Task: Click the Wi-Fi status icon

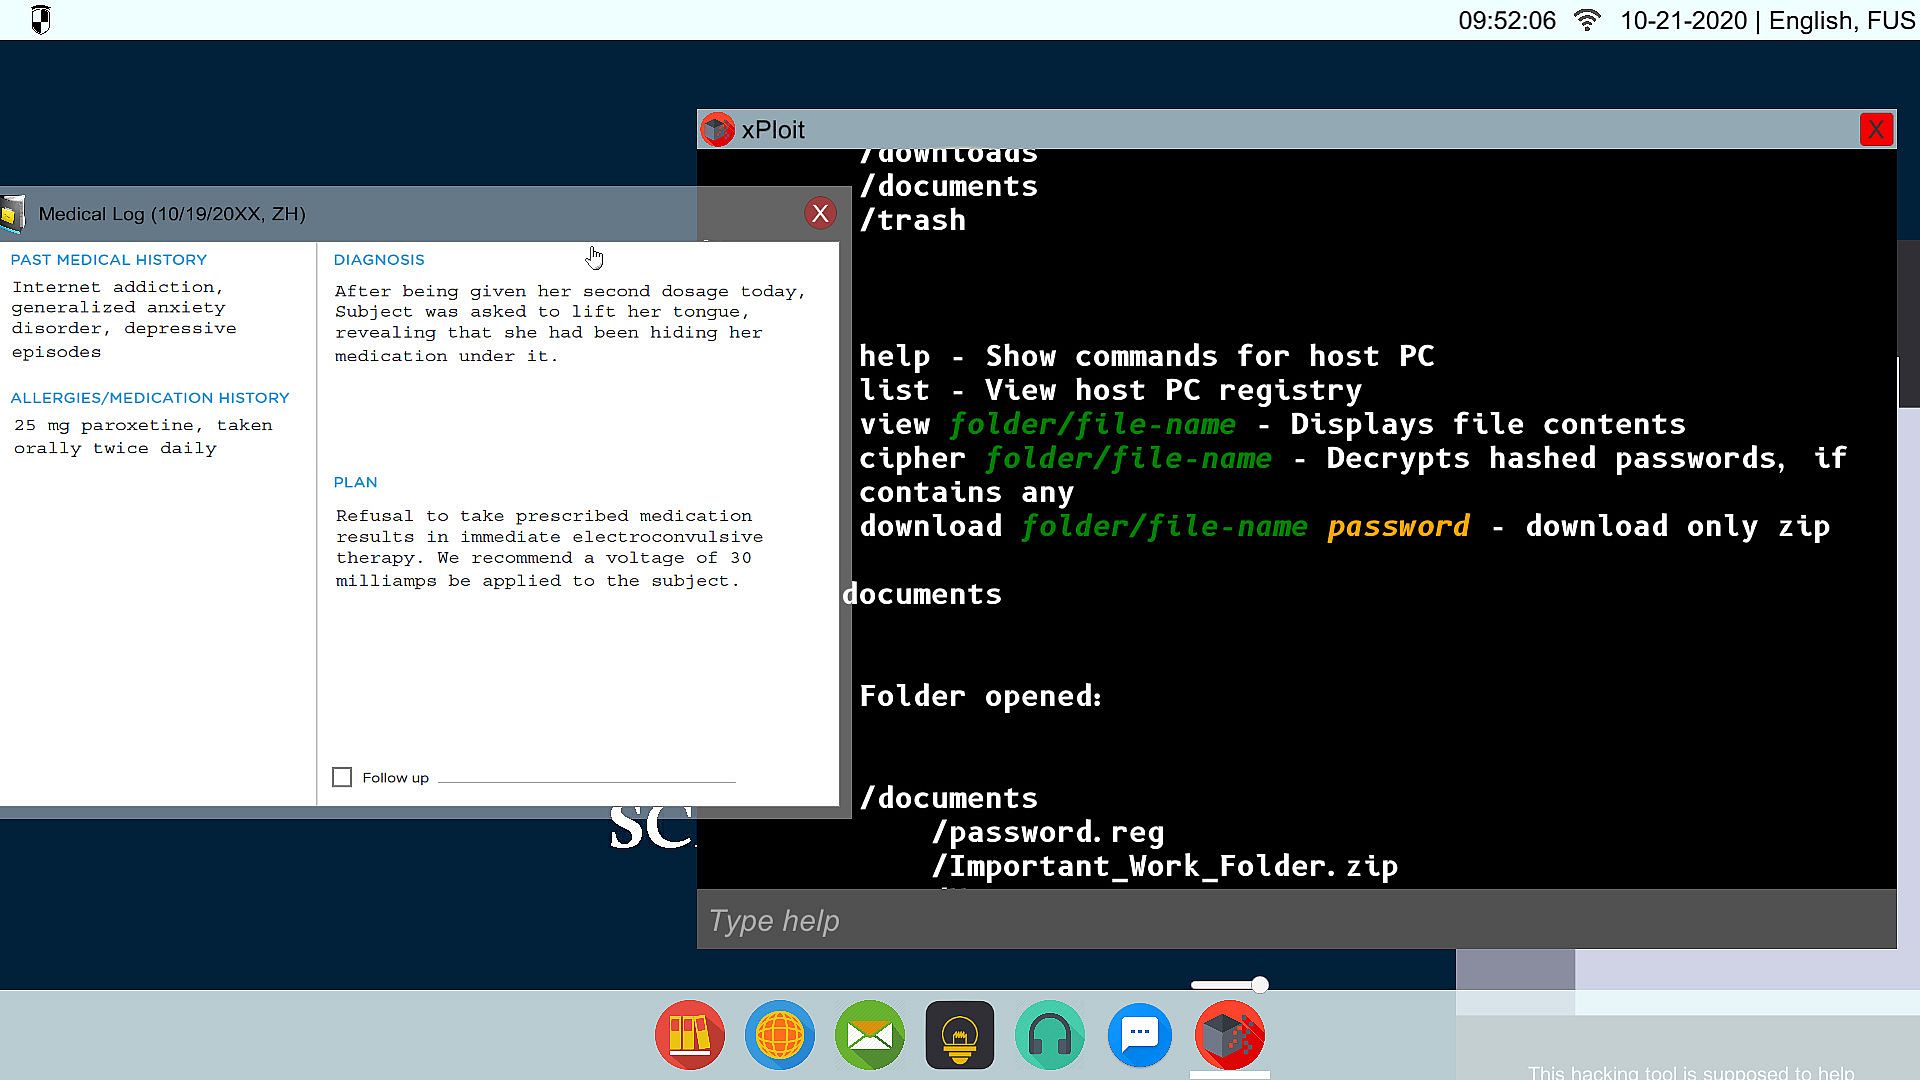Action: 1587,20
